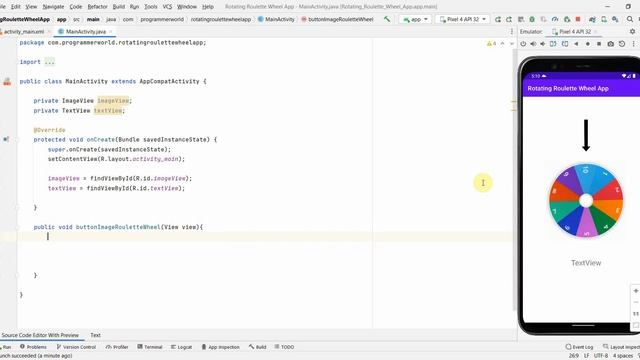Click buttonImageRouletteWheel in the breadcrumb
This screenshot has height=360, width=640.
(337, 19)
